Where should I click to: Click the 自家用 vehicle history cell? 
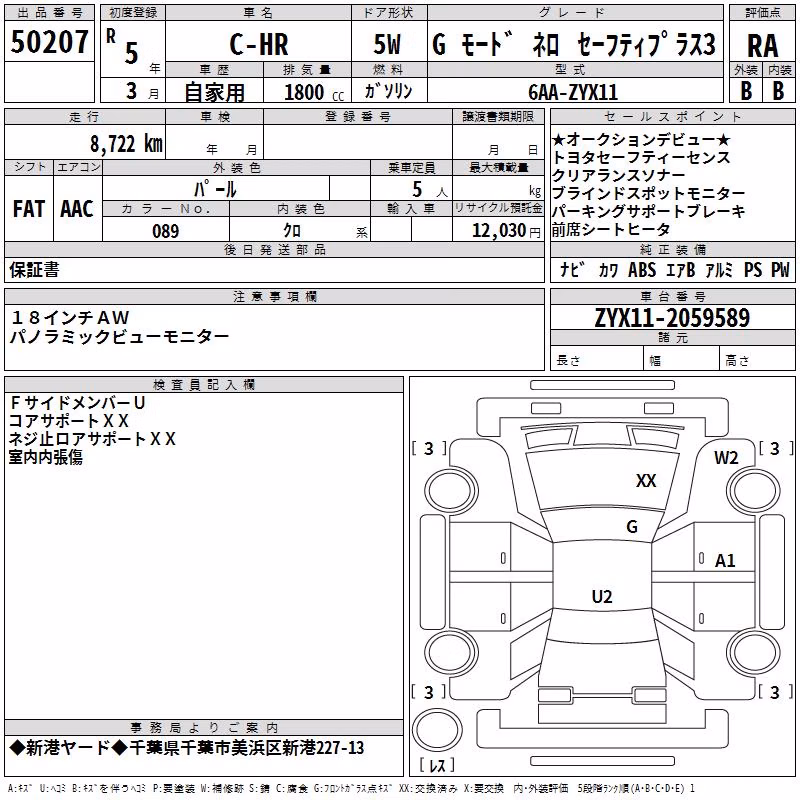[x=214, y=92]
